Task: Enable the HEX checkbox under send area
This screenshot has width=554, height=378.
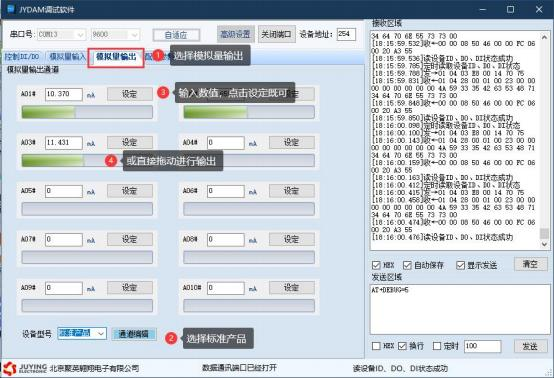Action: pyautogui.click(x=376, y=346)
